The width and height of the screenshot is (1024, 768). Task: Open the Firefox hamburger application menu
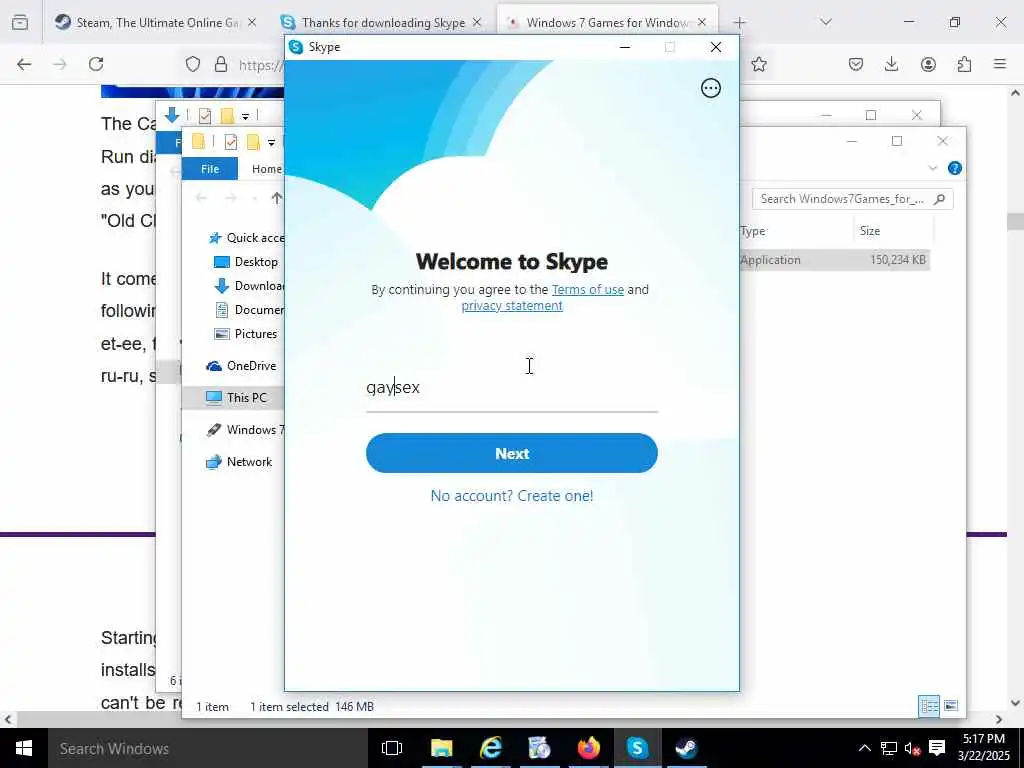coord(1000,64)
